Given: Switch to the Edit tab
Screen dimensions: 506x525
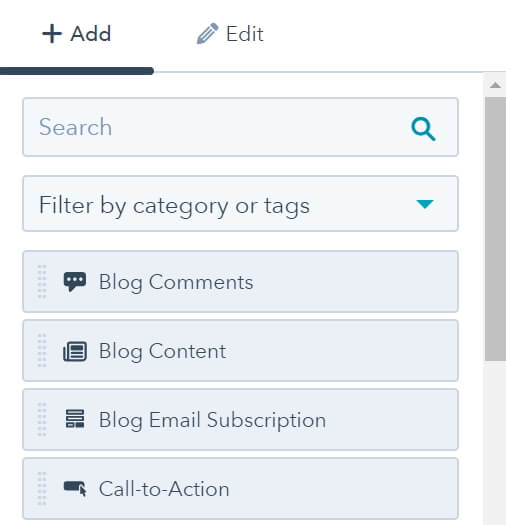Looking at the screenshot, I should coord(230,34).
